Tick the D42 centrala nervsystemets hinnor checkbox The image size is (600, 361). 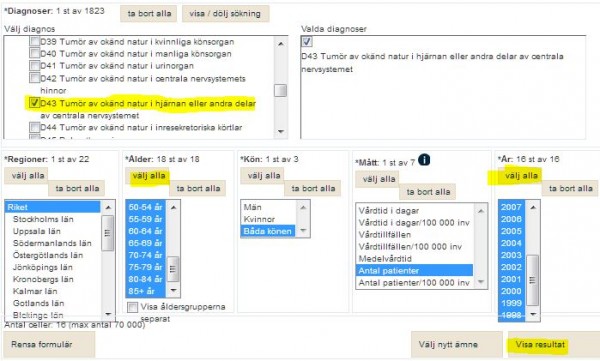click(x=35, y=78)
